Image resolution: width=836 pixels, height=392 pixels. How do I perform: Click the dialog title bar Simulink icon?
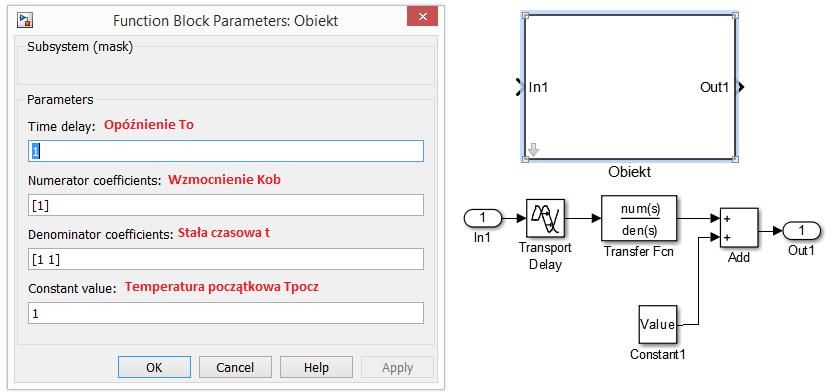[x=24, y=20]
